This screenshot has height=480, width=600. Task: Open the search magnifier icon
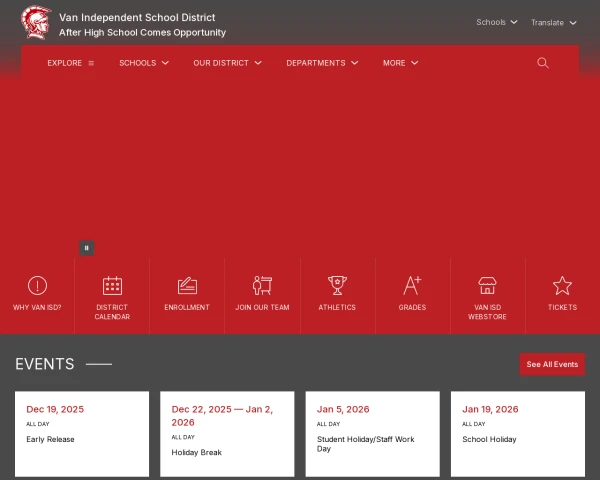tap(543, 63)
